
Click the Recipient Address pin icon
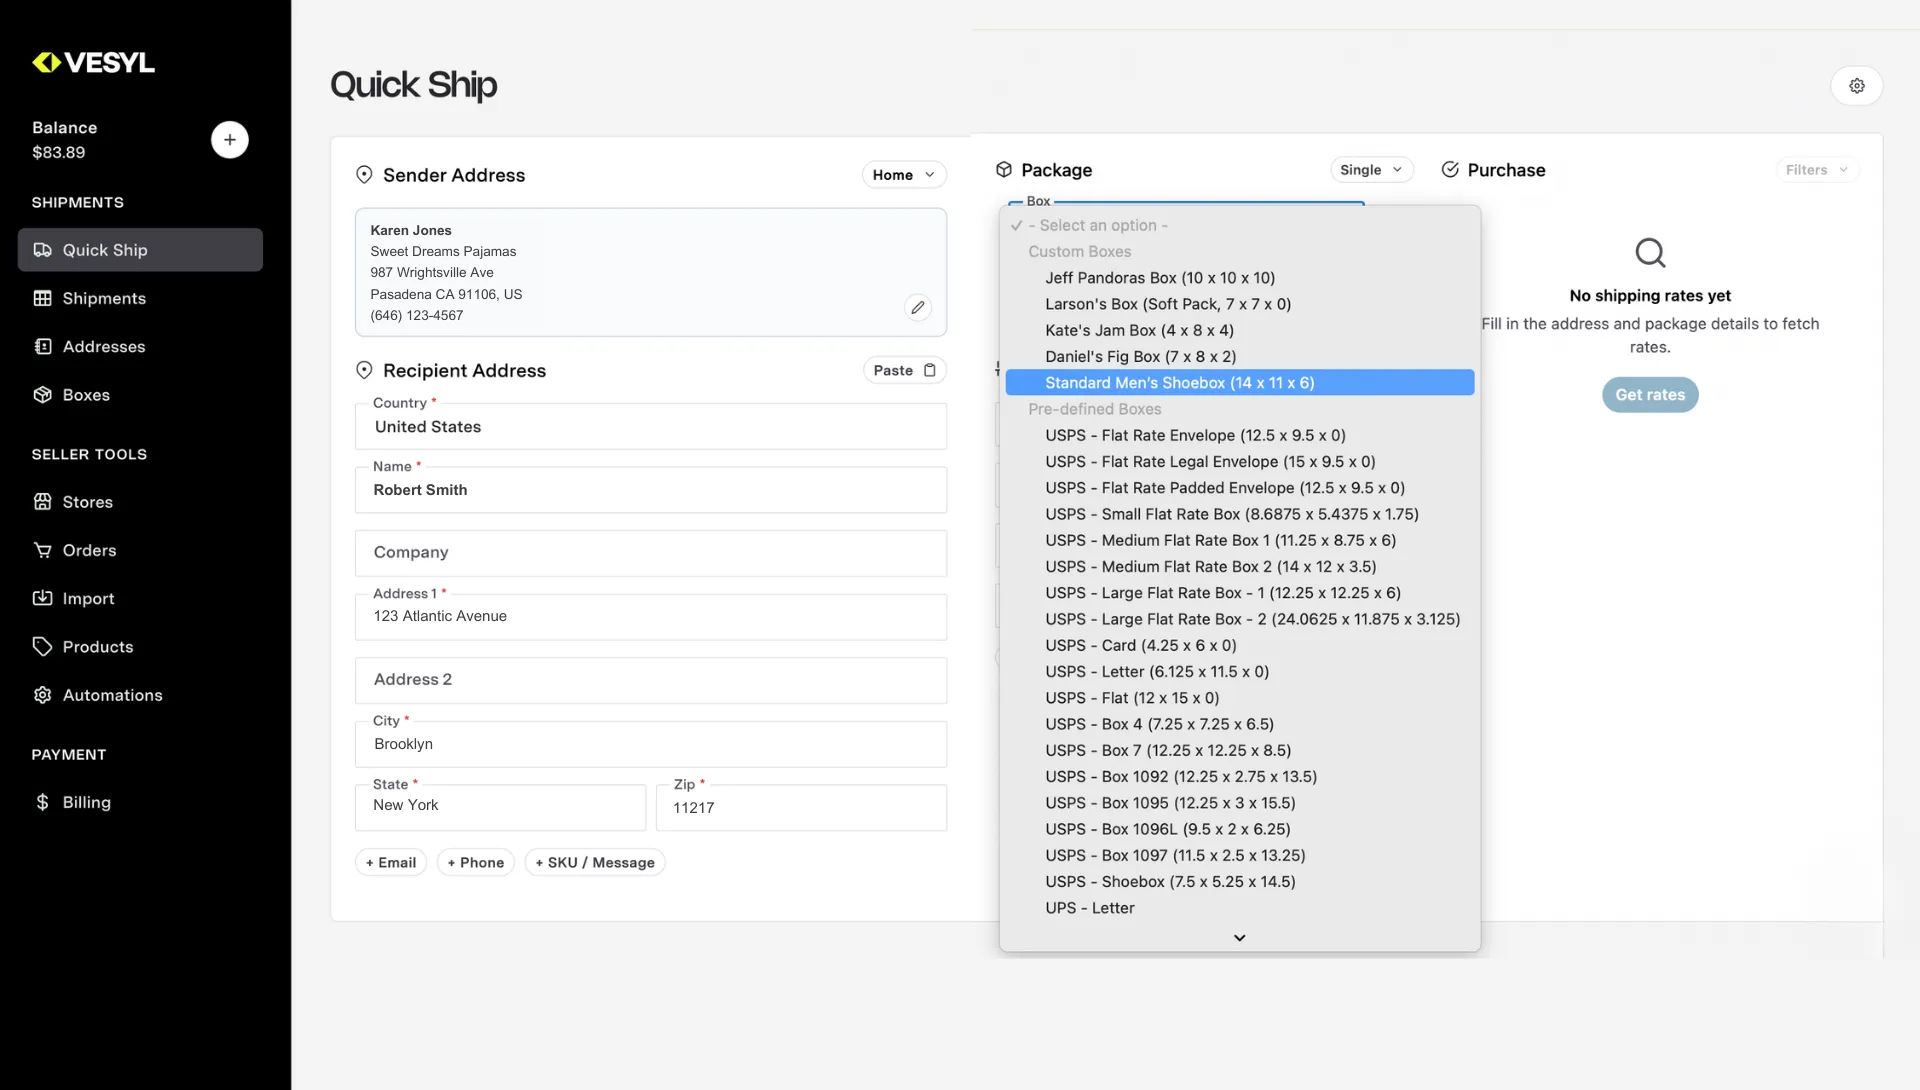(364, 370)
